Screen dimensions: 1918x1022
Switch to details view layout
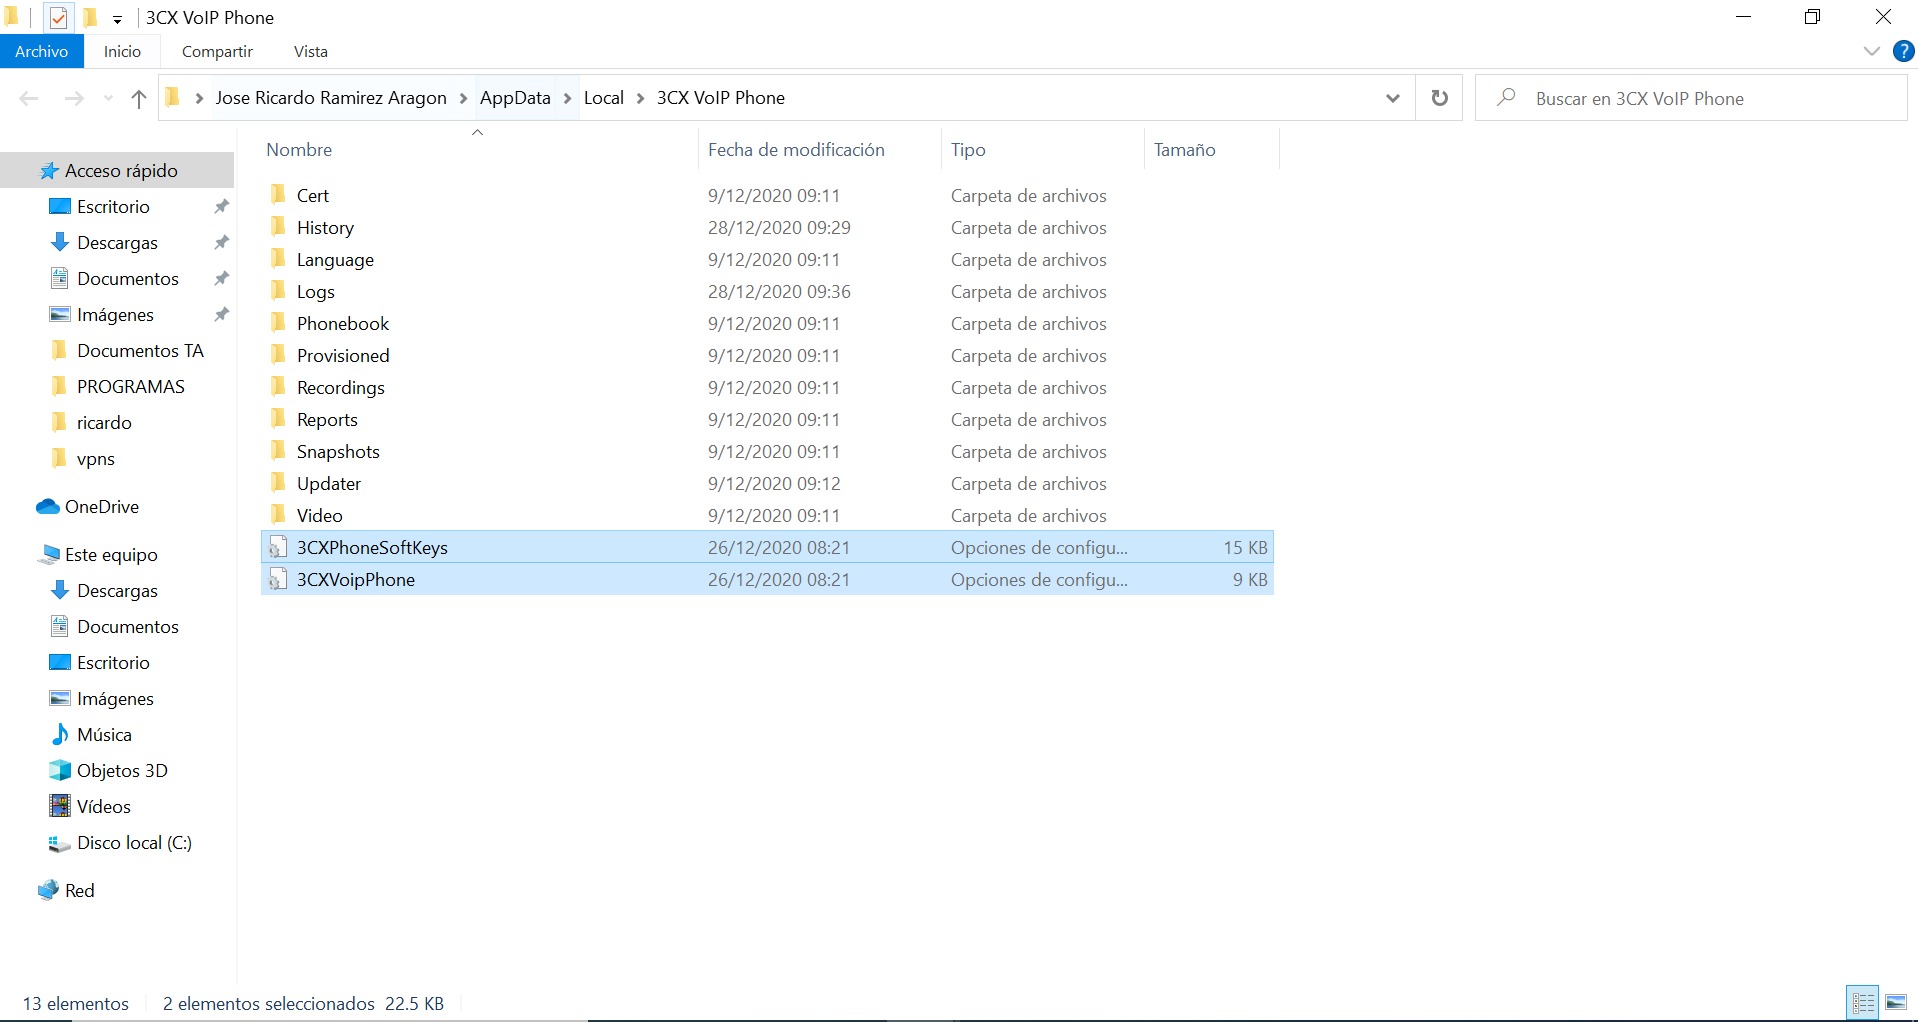coord(1863,1002)
